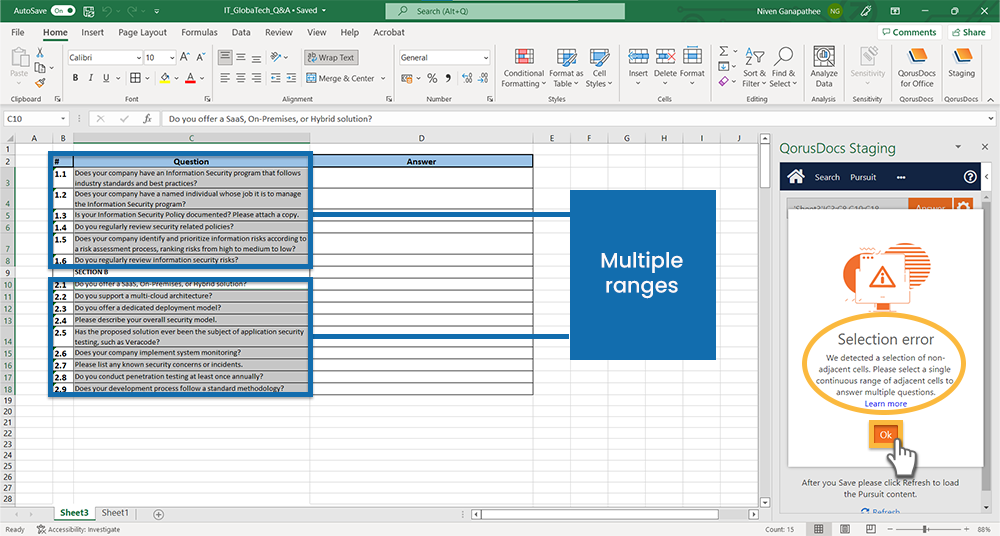The height and width of the screenshot is (536, 1000).
Task: Open Find & Select
Action: point(783,68)
